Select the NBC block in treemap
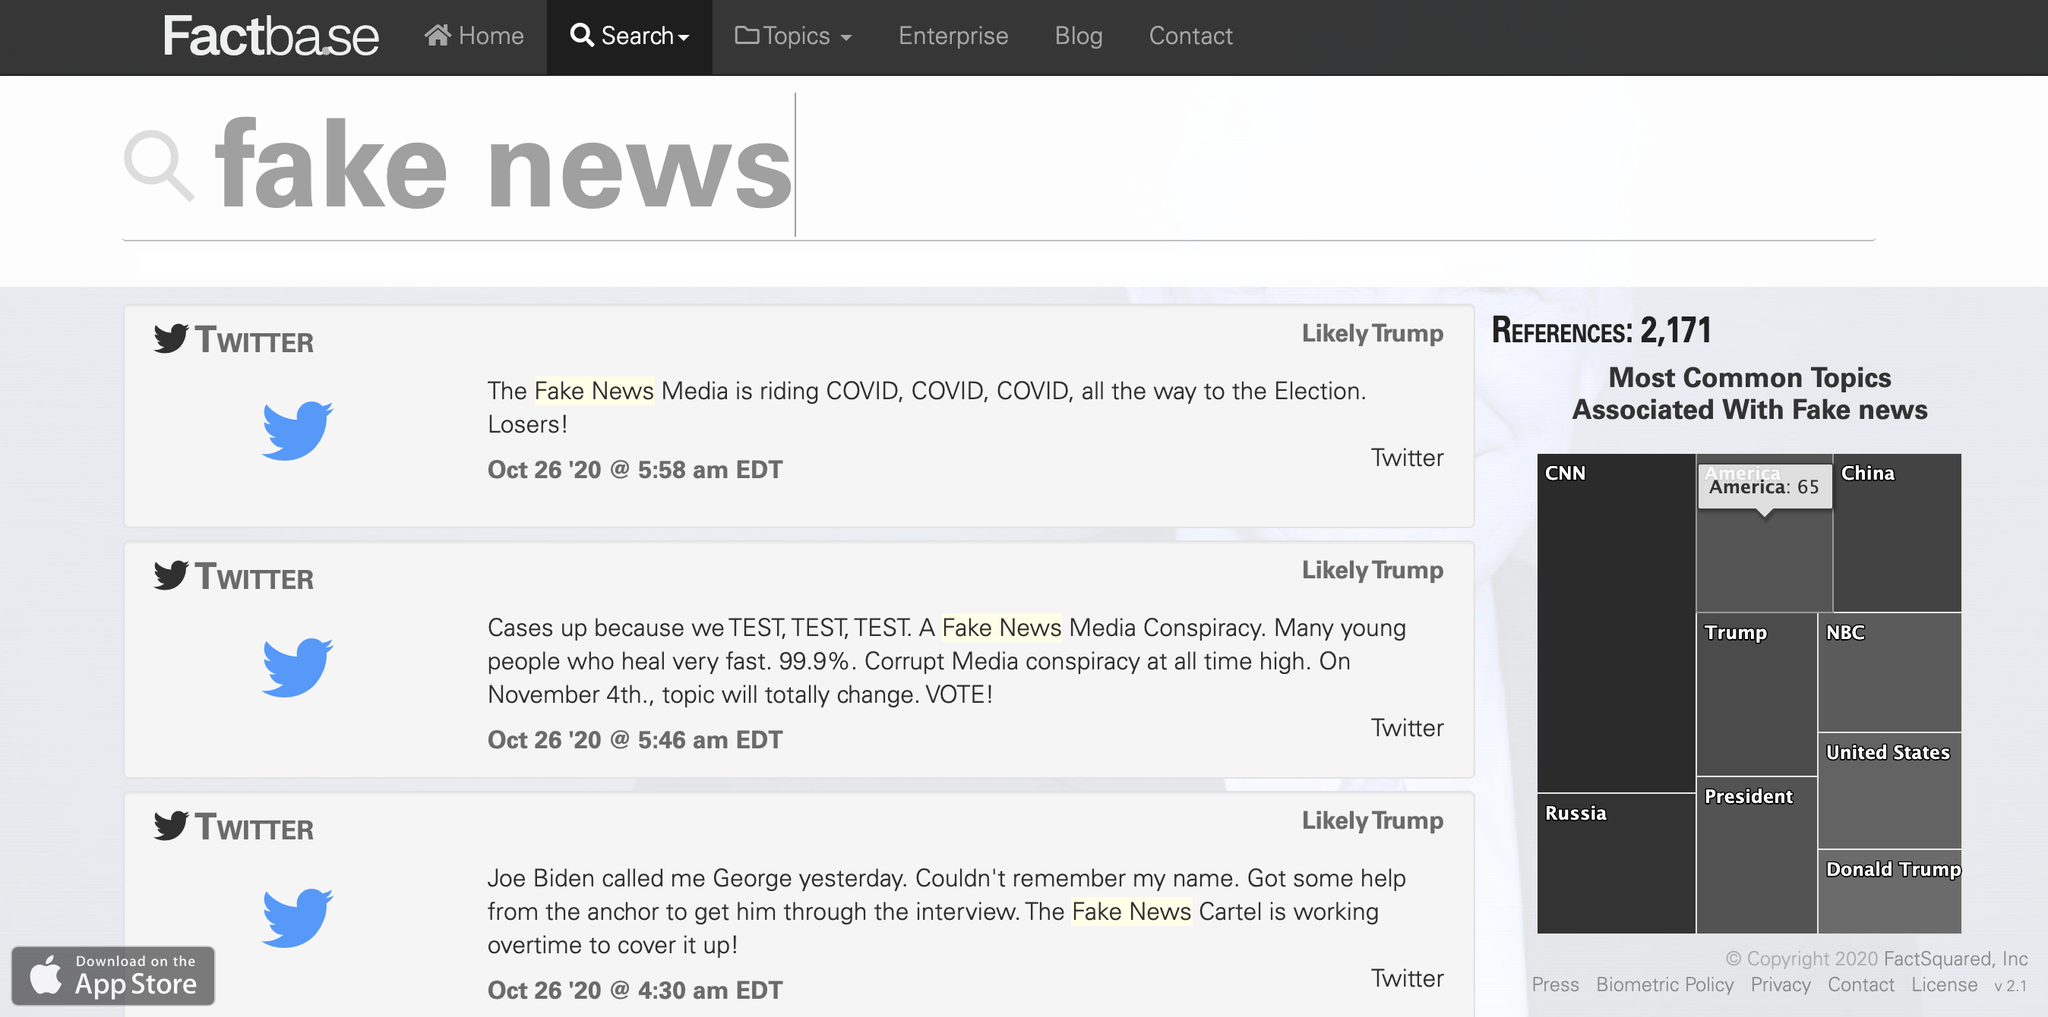This screenshot has width=2048, height=1017. pos(1889,672)
